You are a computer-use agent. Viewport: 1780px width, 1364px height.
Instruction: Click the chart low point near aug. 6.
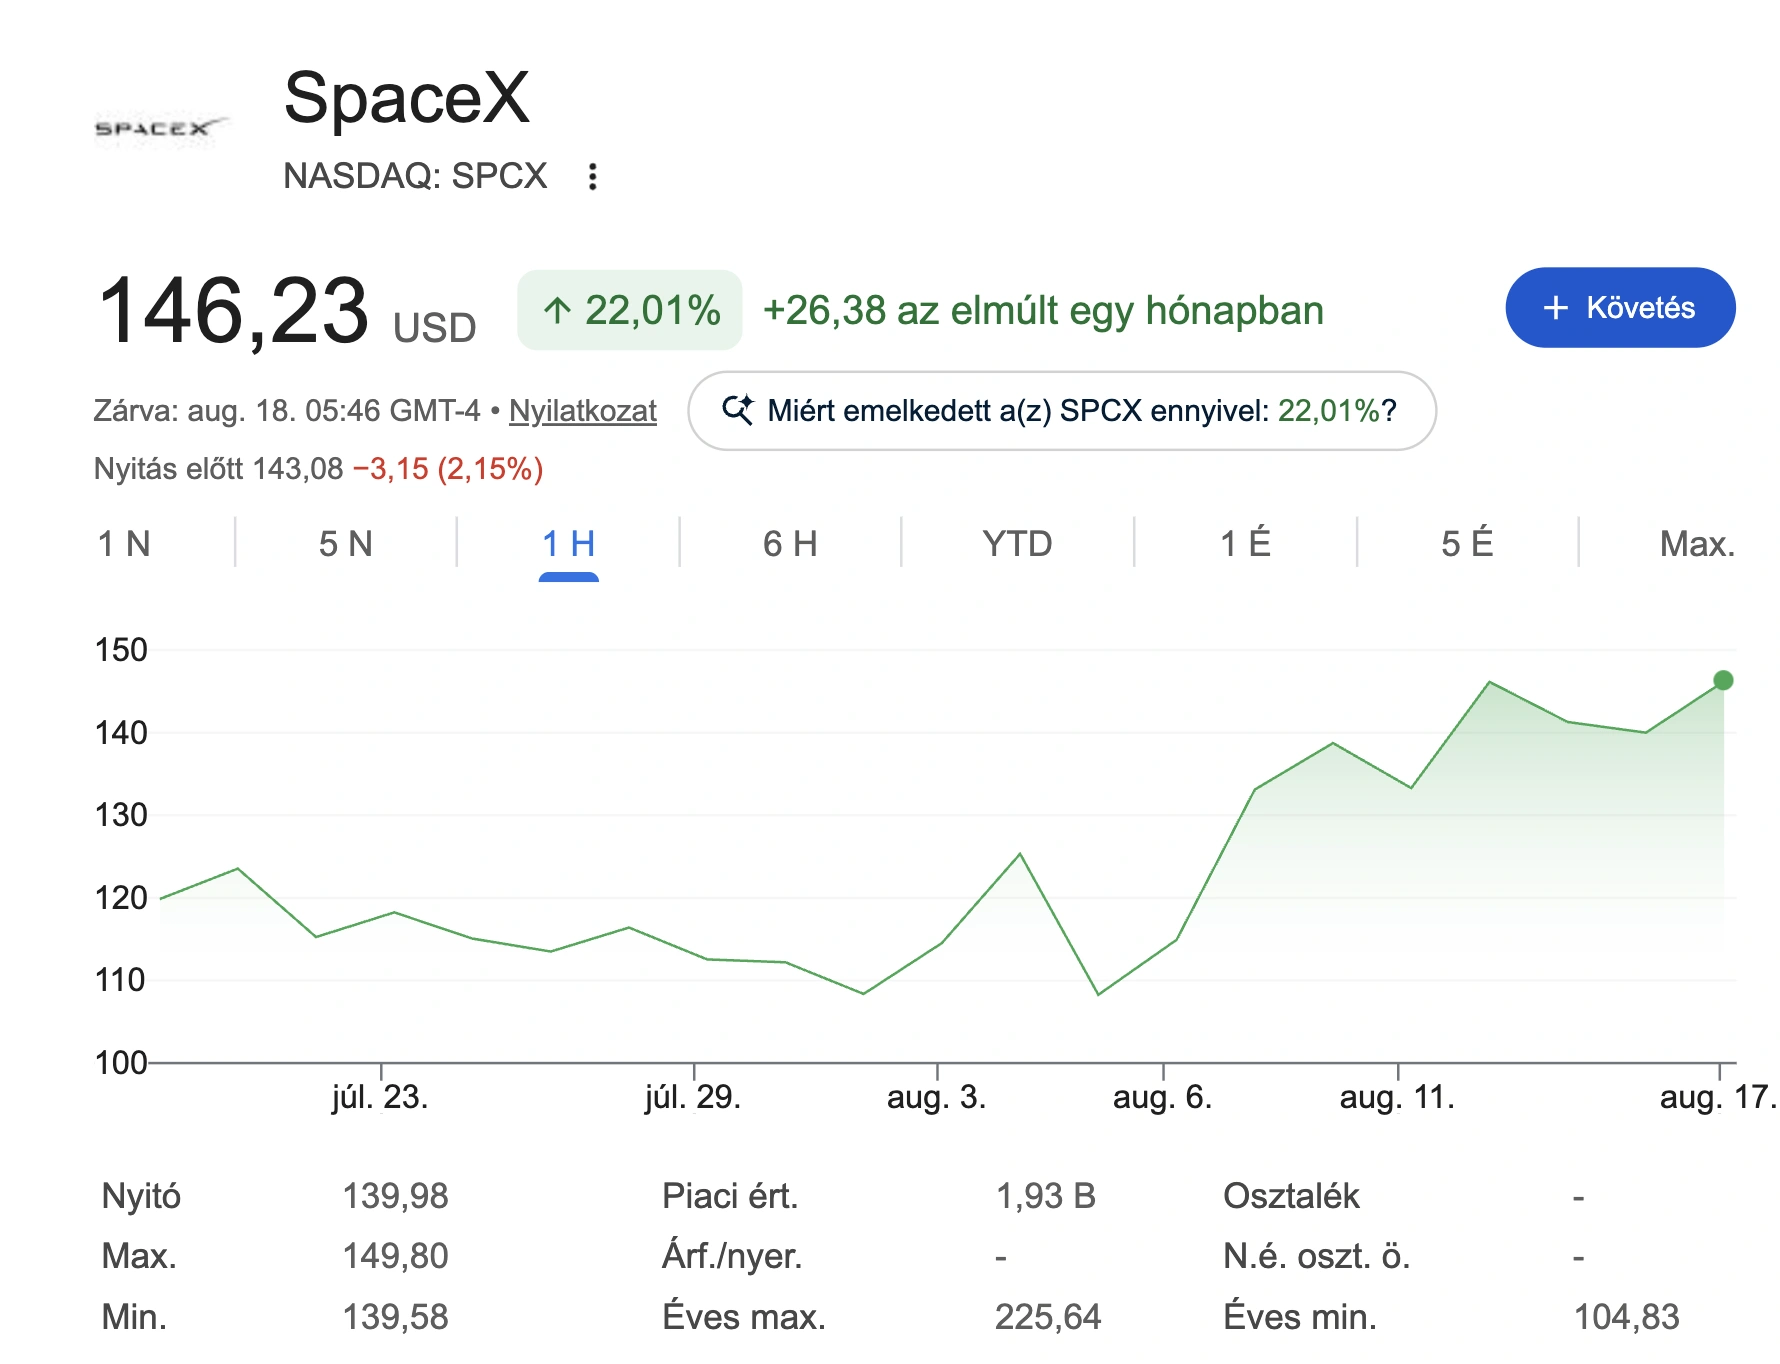tap(1098, 994)
